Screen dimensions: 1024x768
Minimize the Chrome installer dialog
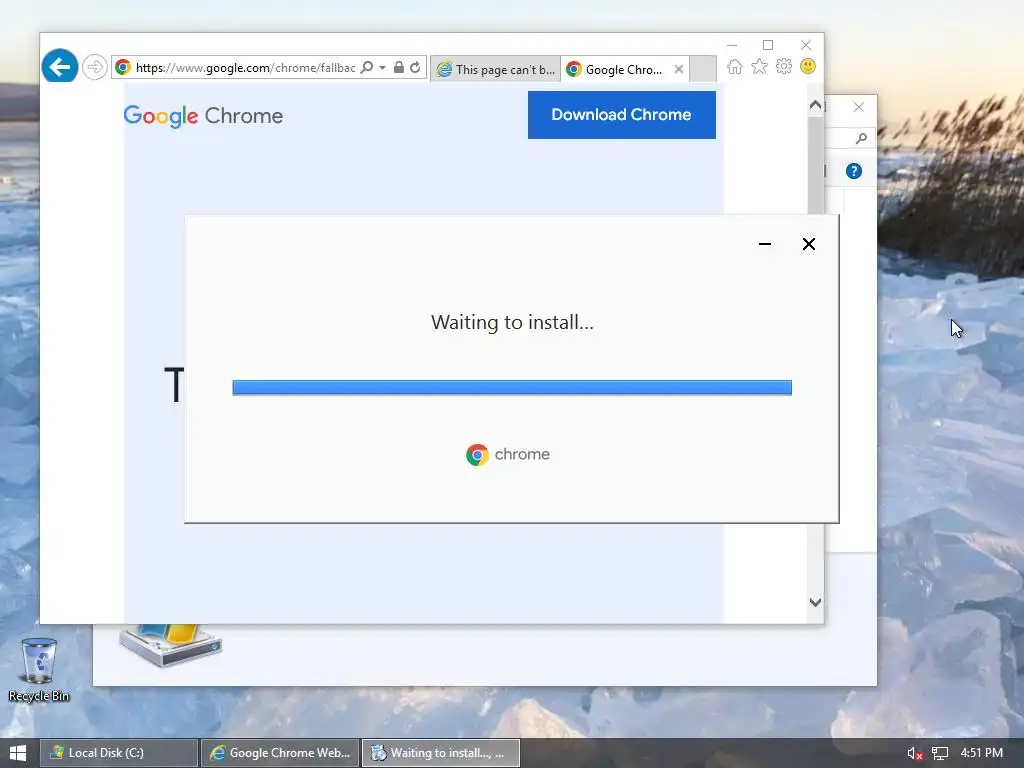coord(765,244)
